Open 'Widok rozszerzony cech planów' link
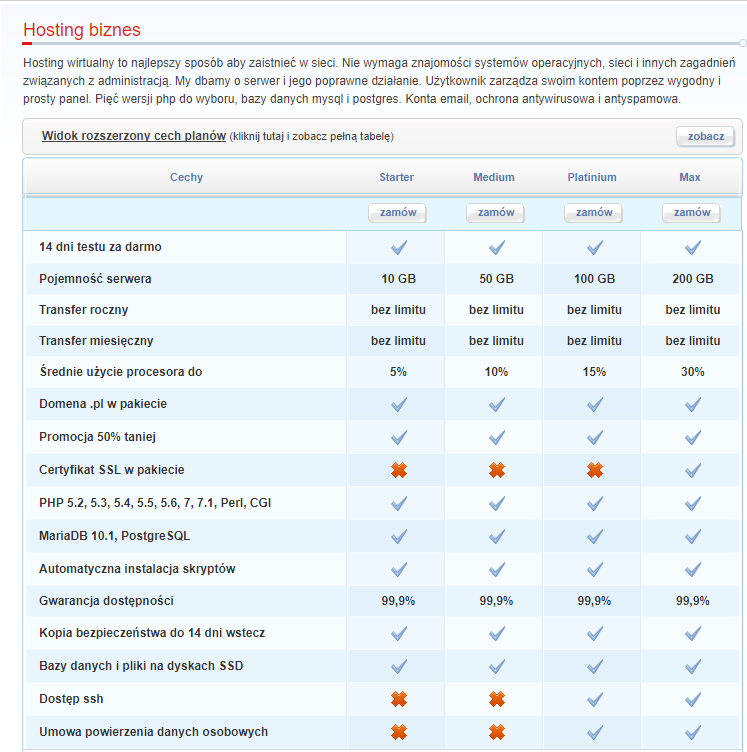Viewport: 747px width, 752px height. [134, 136]
